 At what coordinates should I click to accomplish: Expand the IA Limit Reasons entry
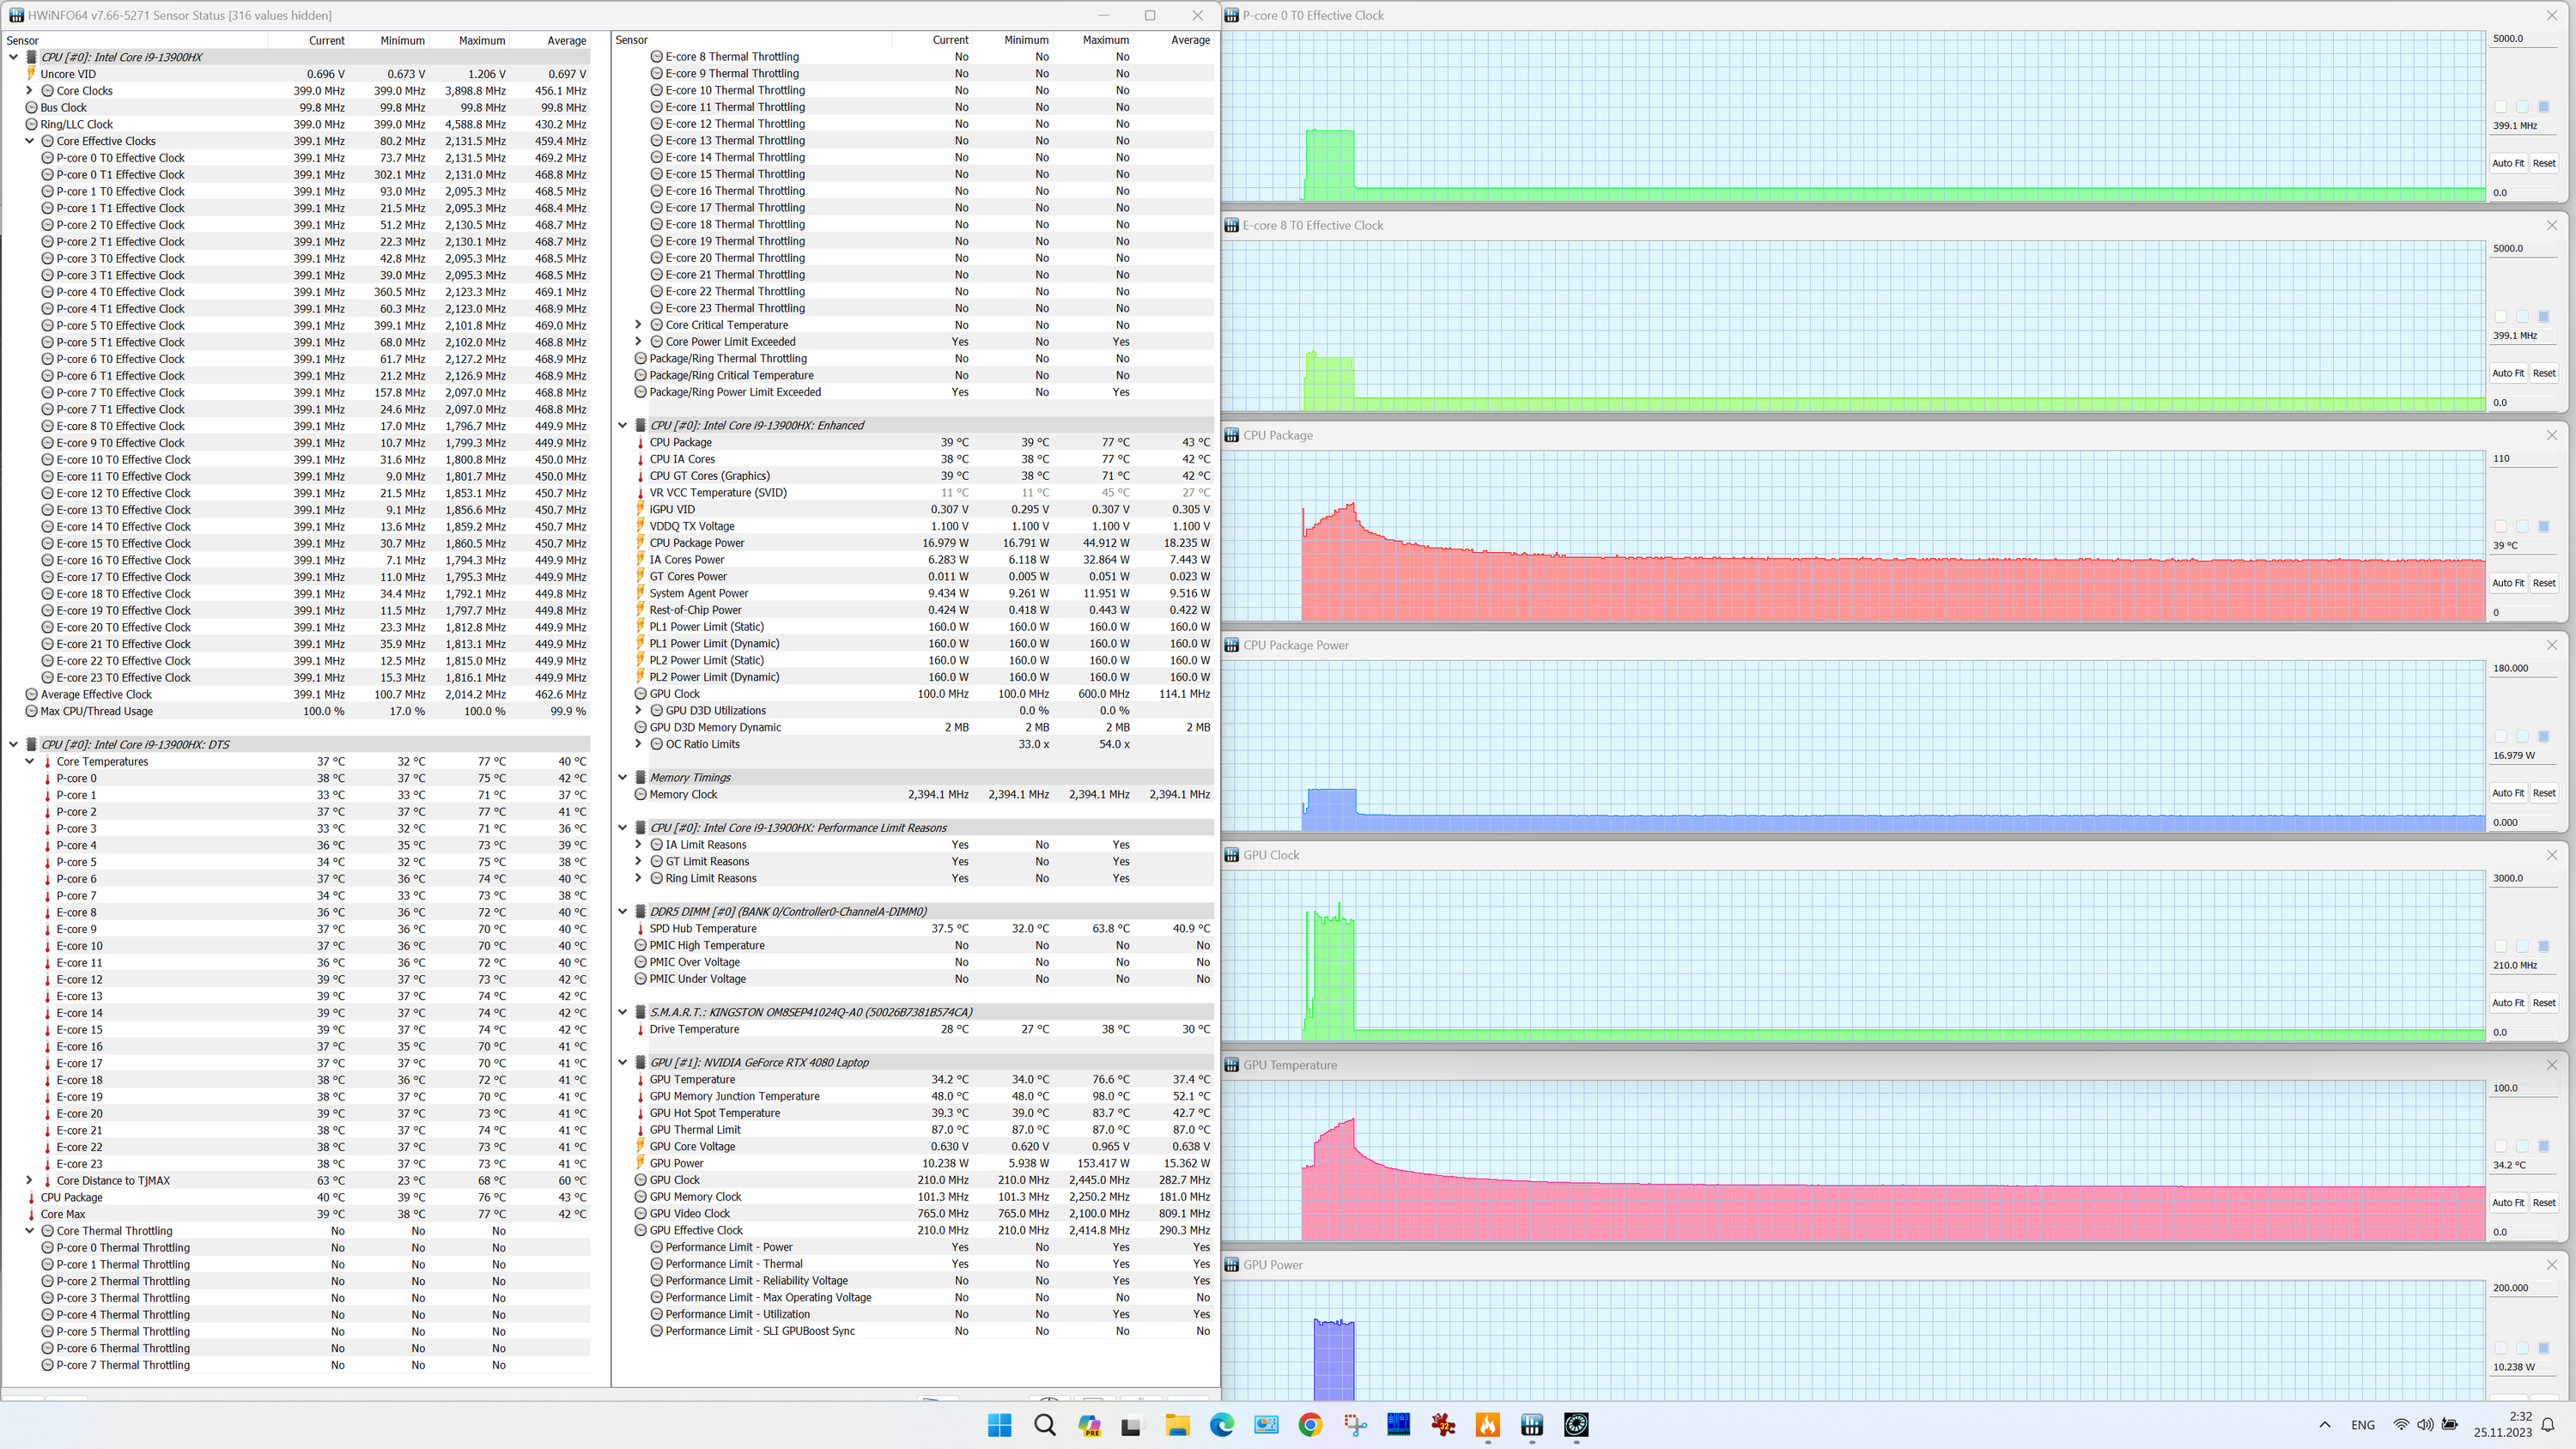tap(639, 844)
